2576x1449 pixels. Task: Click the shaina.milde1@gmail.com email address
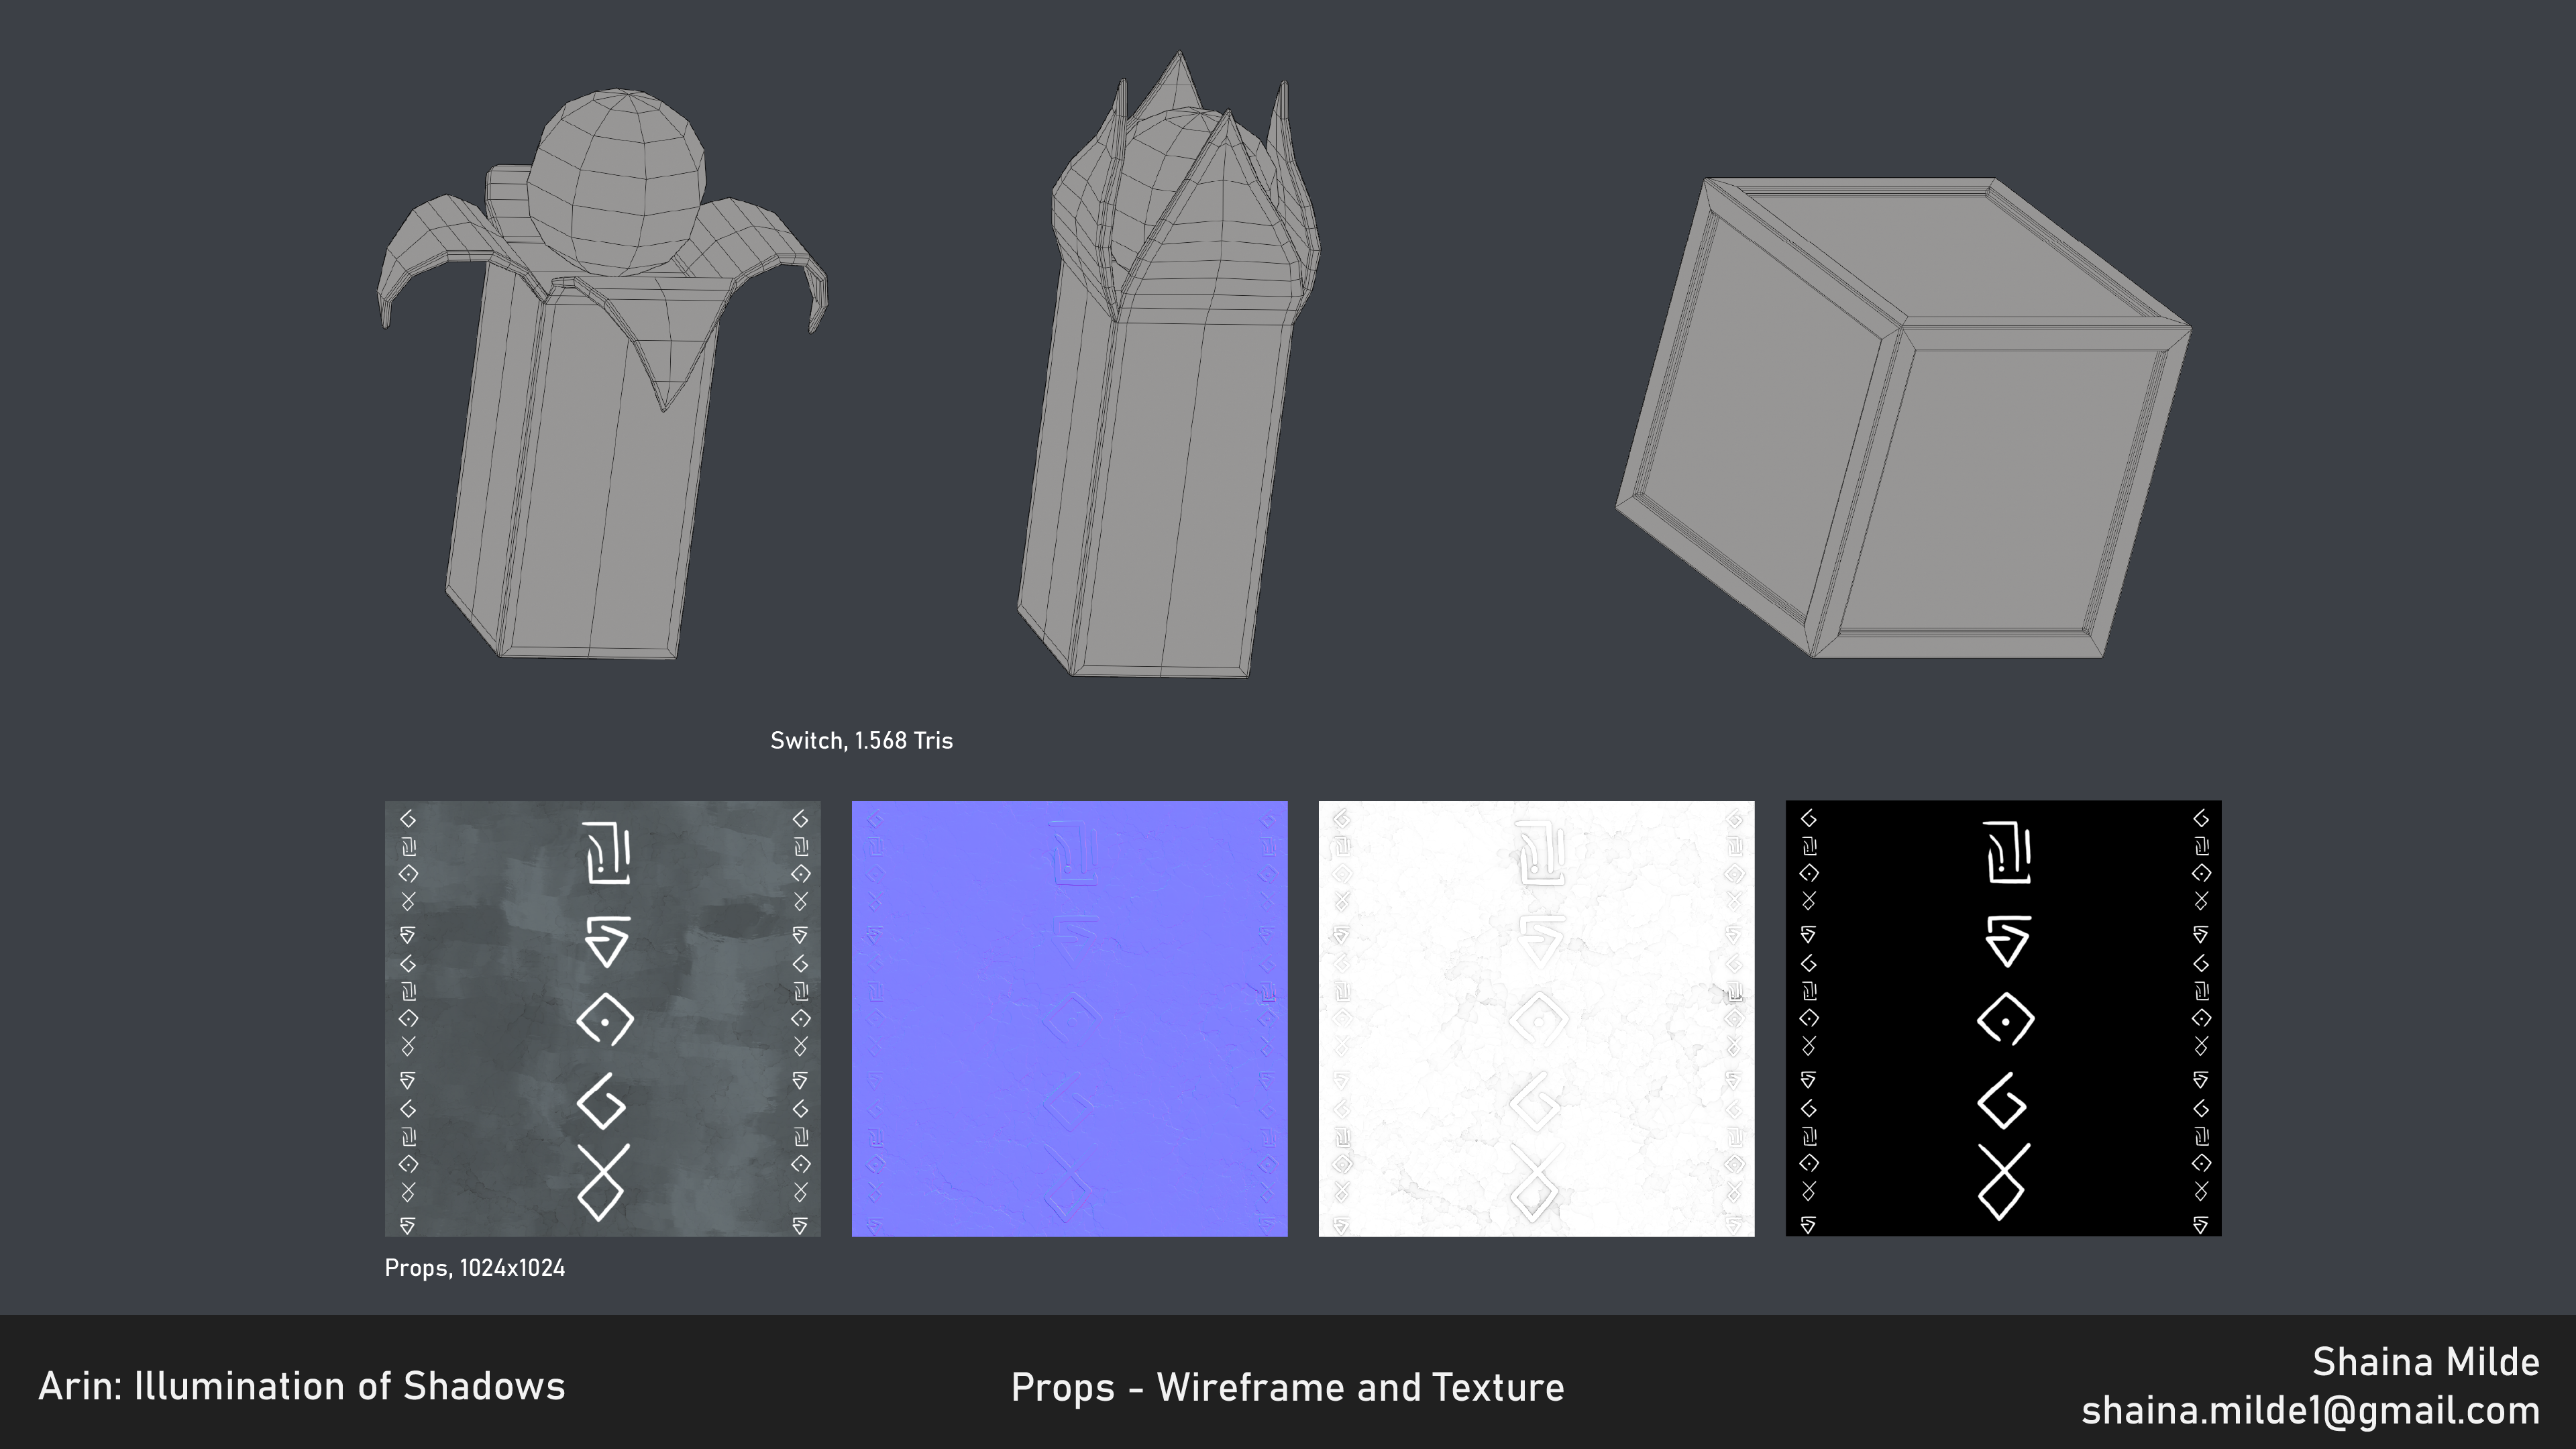(2310, 1410)
